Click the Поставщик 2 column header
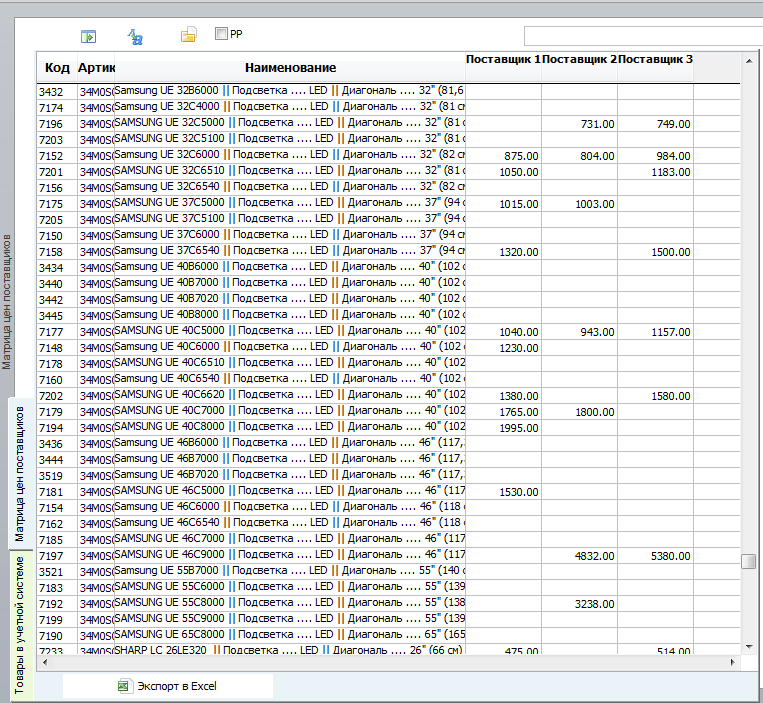 tap(579, 59)
